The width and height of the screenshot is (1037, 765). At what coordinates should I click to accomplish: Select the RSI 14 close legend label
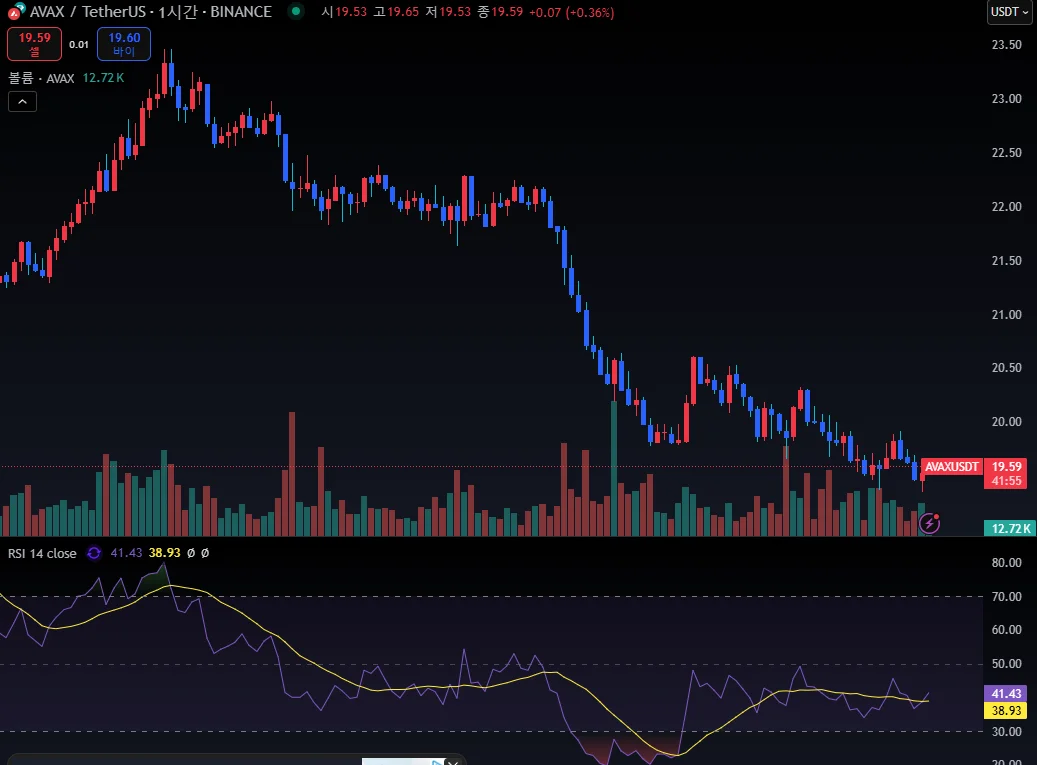coord(42,553)
